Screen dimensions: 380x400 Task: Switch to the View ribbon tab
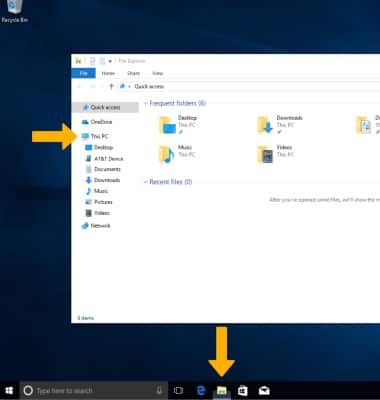157,73
